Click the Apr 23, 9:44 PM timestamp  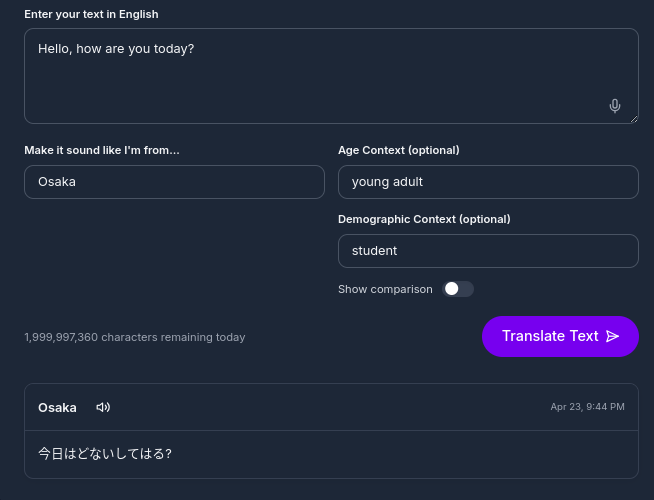click(x=587, y=407)
